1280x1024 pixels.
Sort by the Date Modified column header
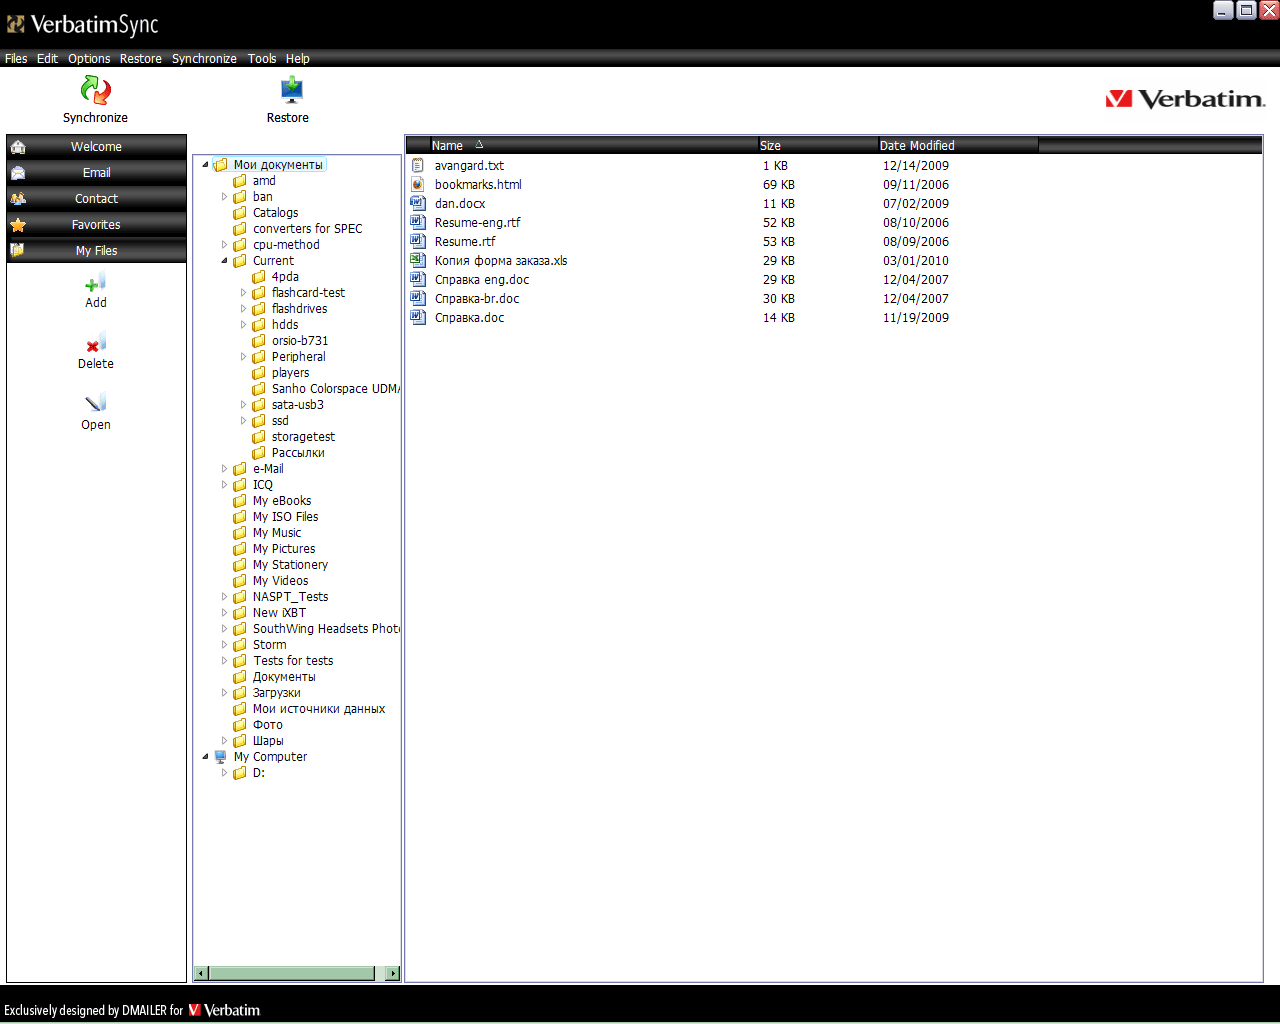click(958, 145)
